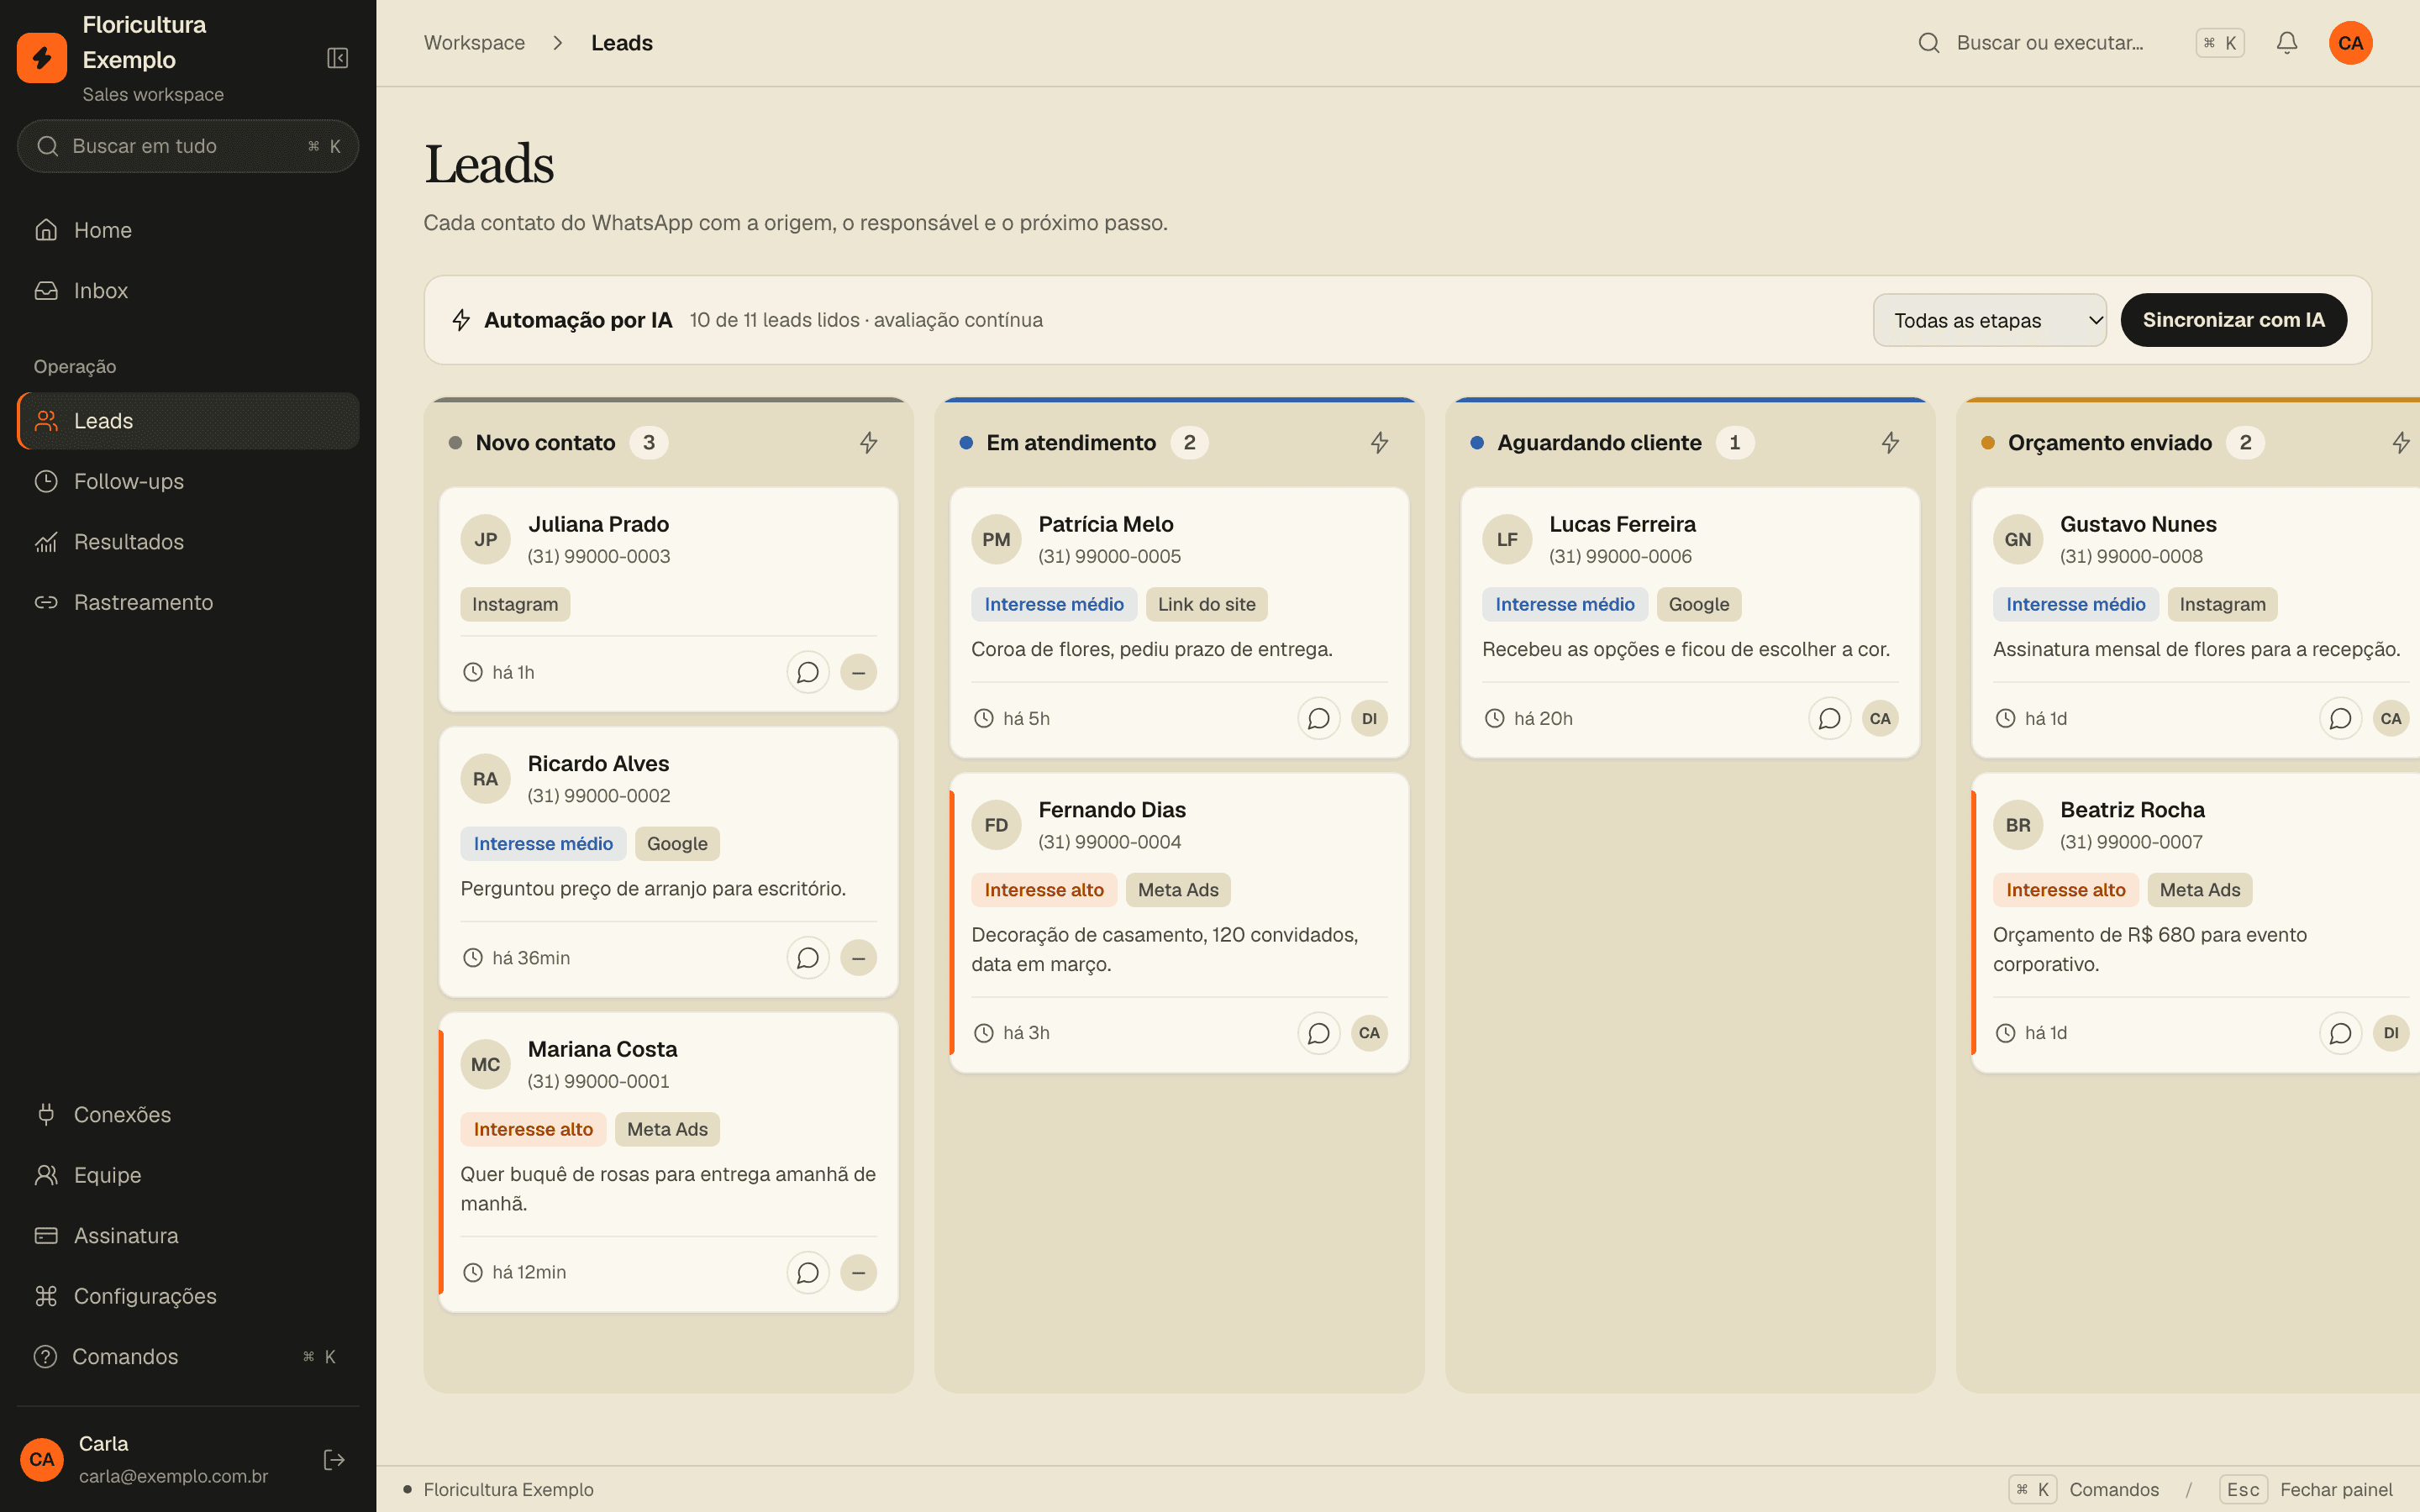Image resolution: width=2420 pixels, height=1512 pixels.
Task: Open Conexões in sidebar
Action: (x=188, y=1115)
